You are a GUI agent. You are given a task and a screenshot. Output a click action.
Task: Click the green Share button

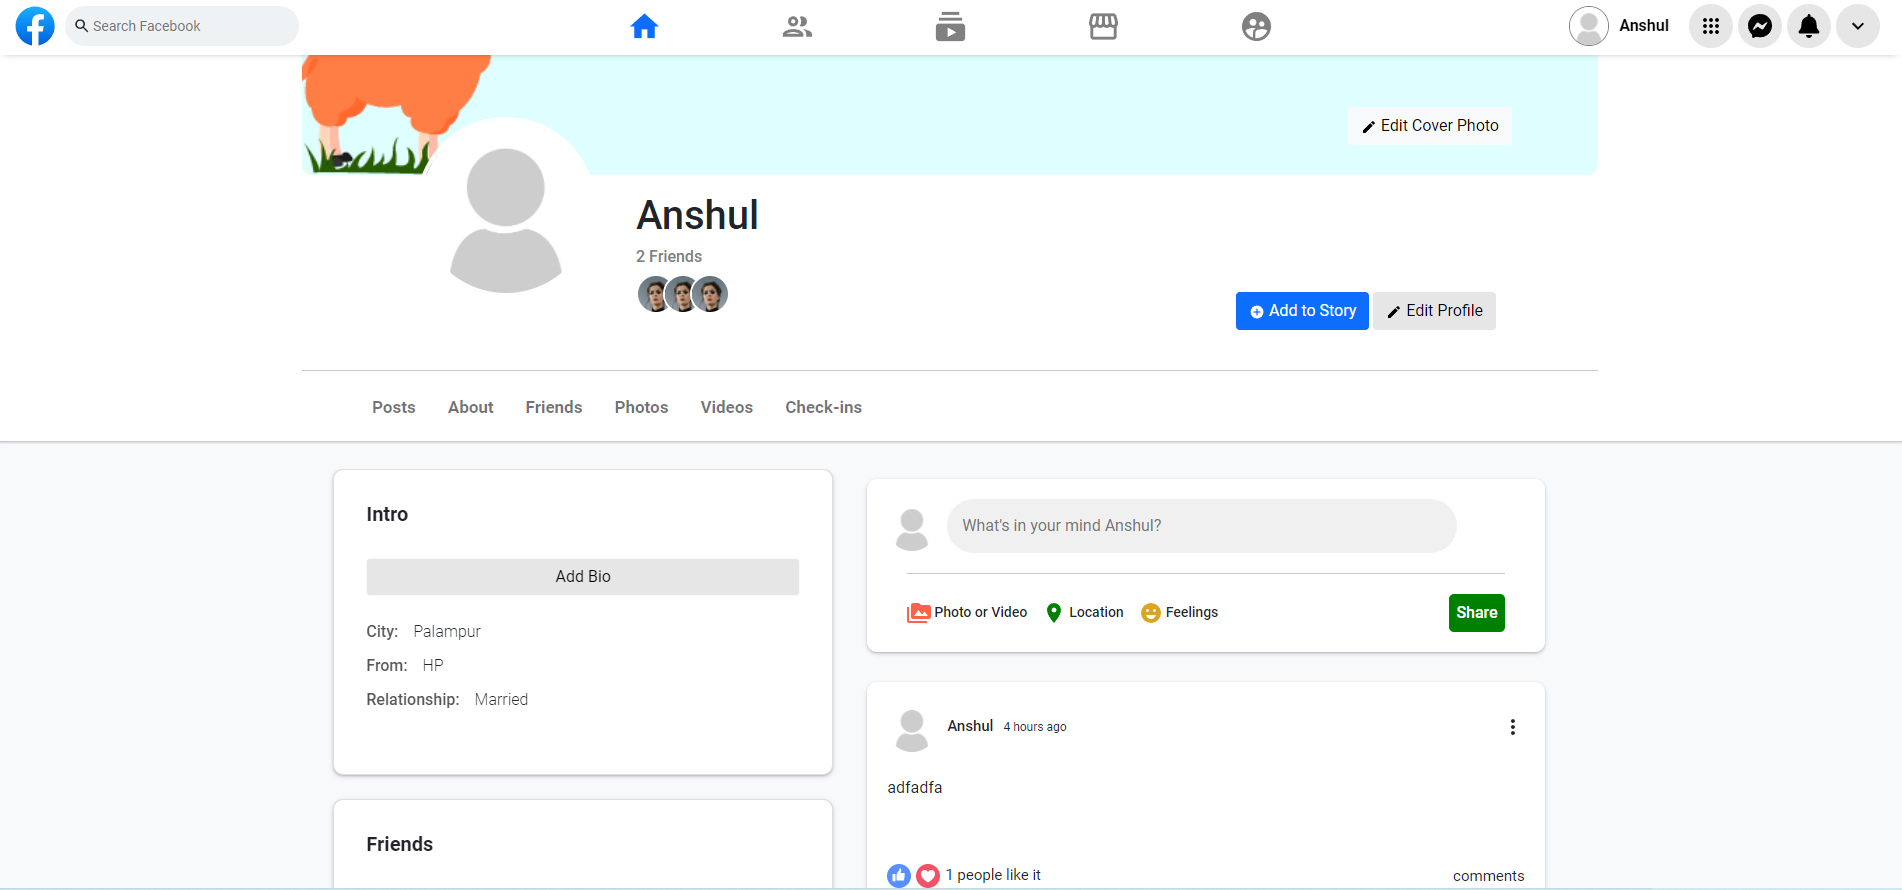(x=1477, y=613)
